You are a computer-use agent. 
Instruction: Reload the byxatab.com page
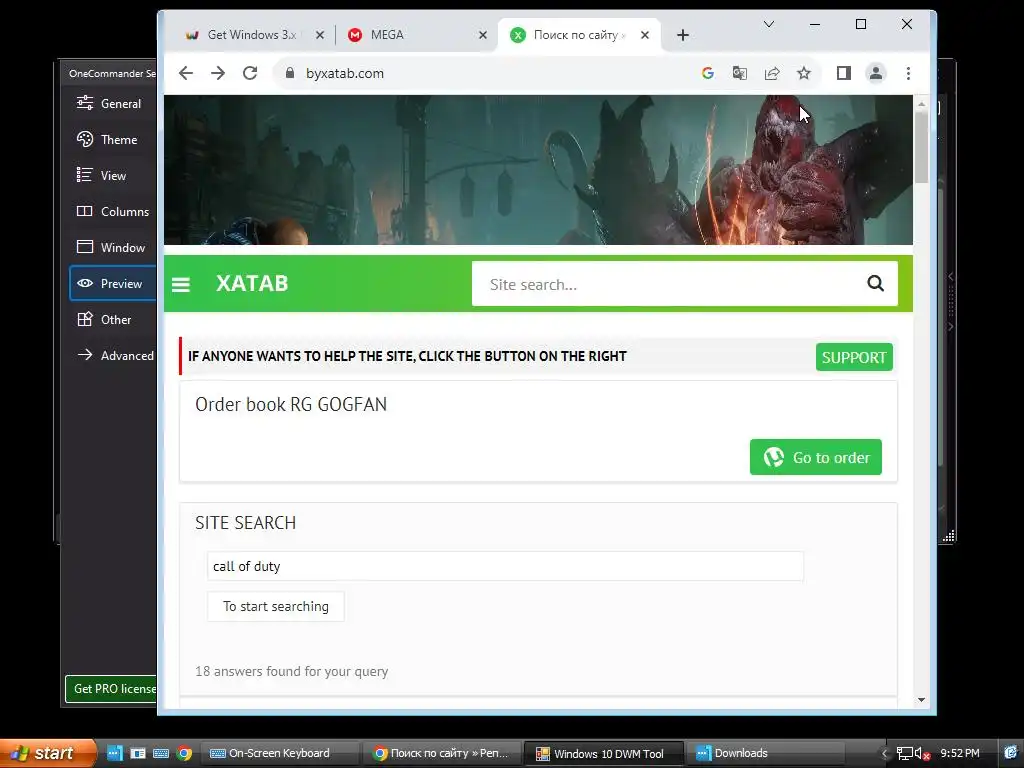(x=250, y=73)
